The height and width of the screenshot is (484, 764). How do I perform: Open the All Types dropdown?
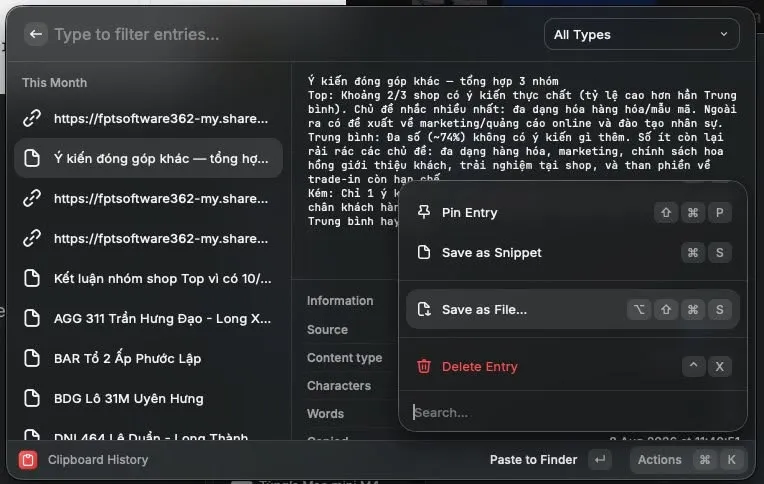(641, 34)
